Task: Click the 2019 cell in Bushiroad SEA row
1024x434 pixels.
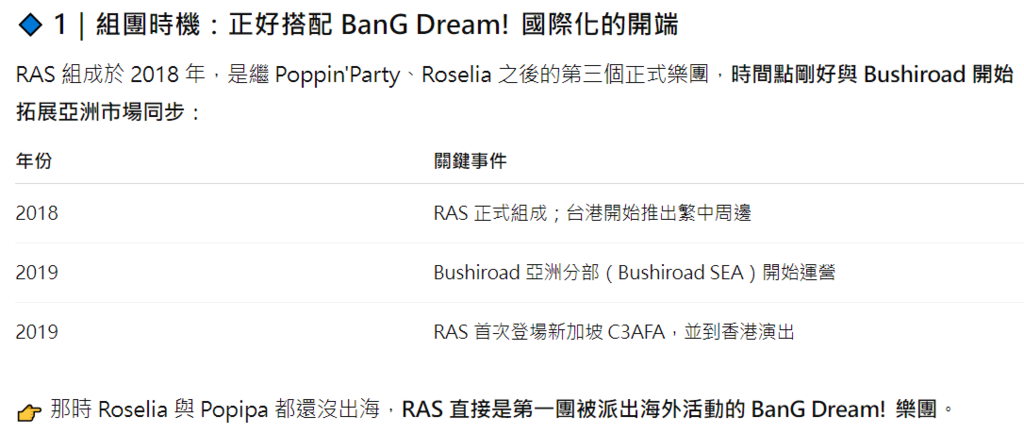Action: pos(37,273)
